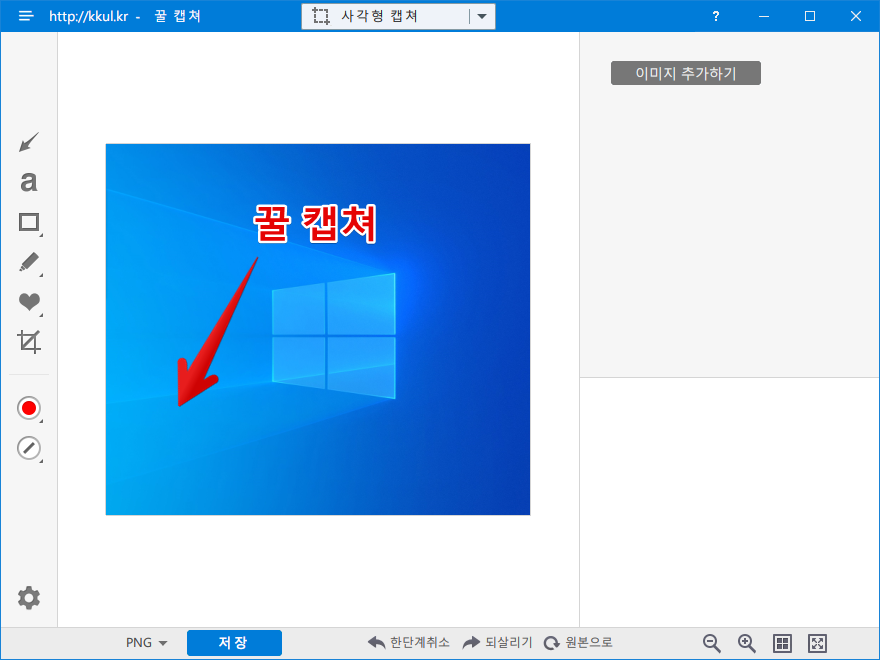Maximize the 꿀 캡쳐 window
The image size is (880, 660).
coord(810,16)
